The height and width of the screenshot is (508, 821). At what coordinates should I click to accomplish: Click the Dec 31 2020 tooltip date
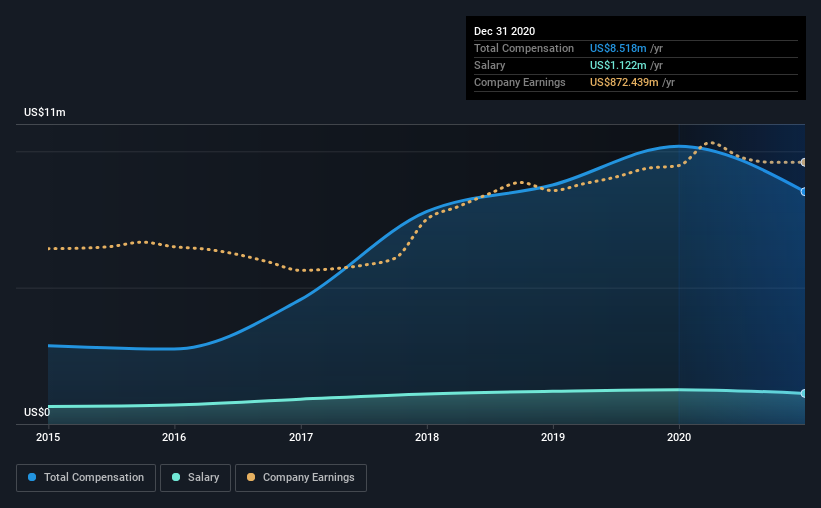[x=504, y=31]
